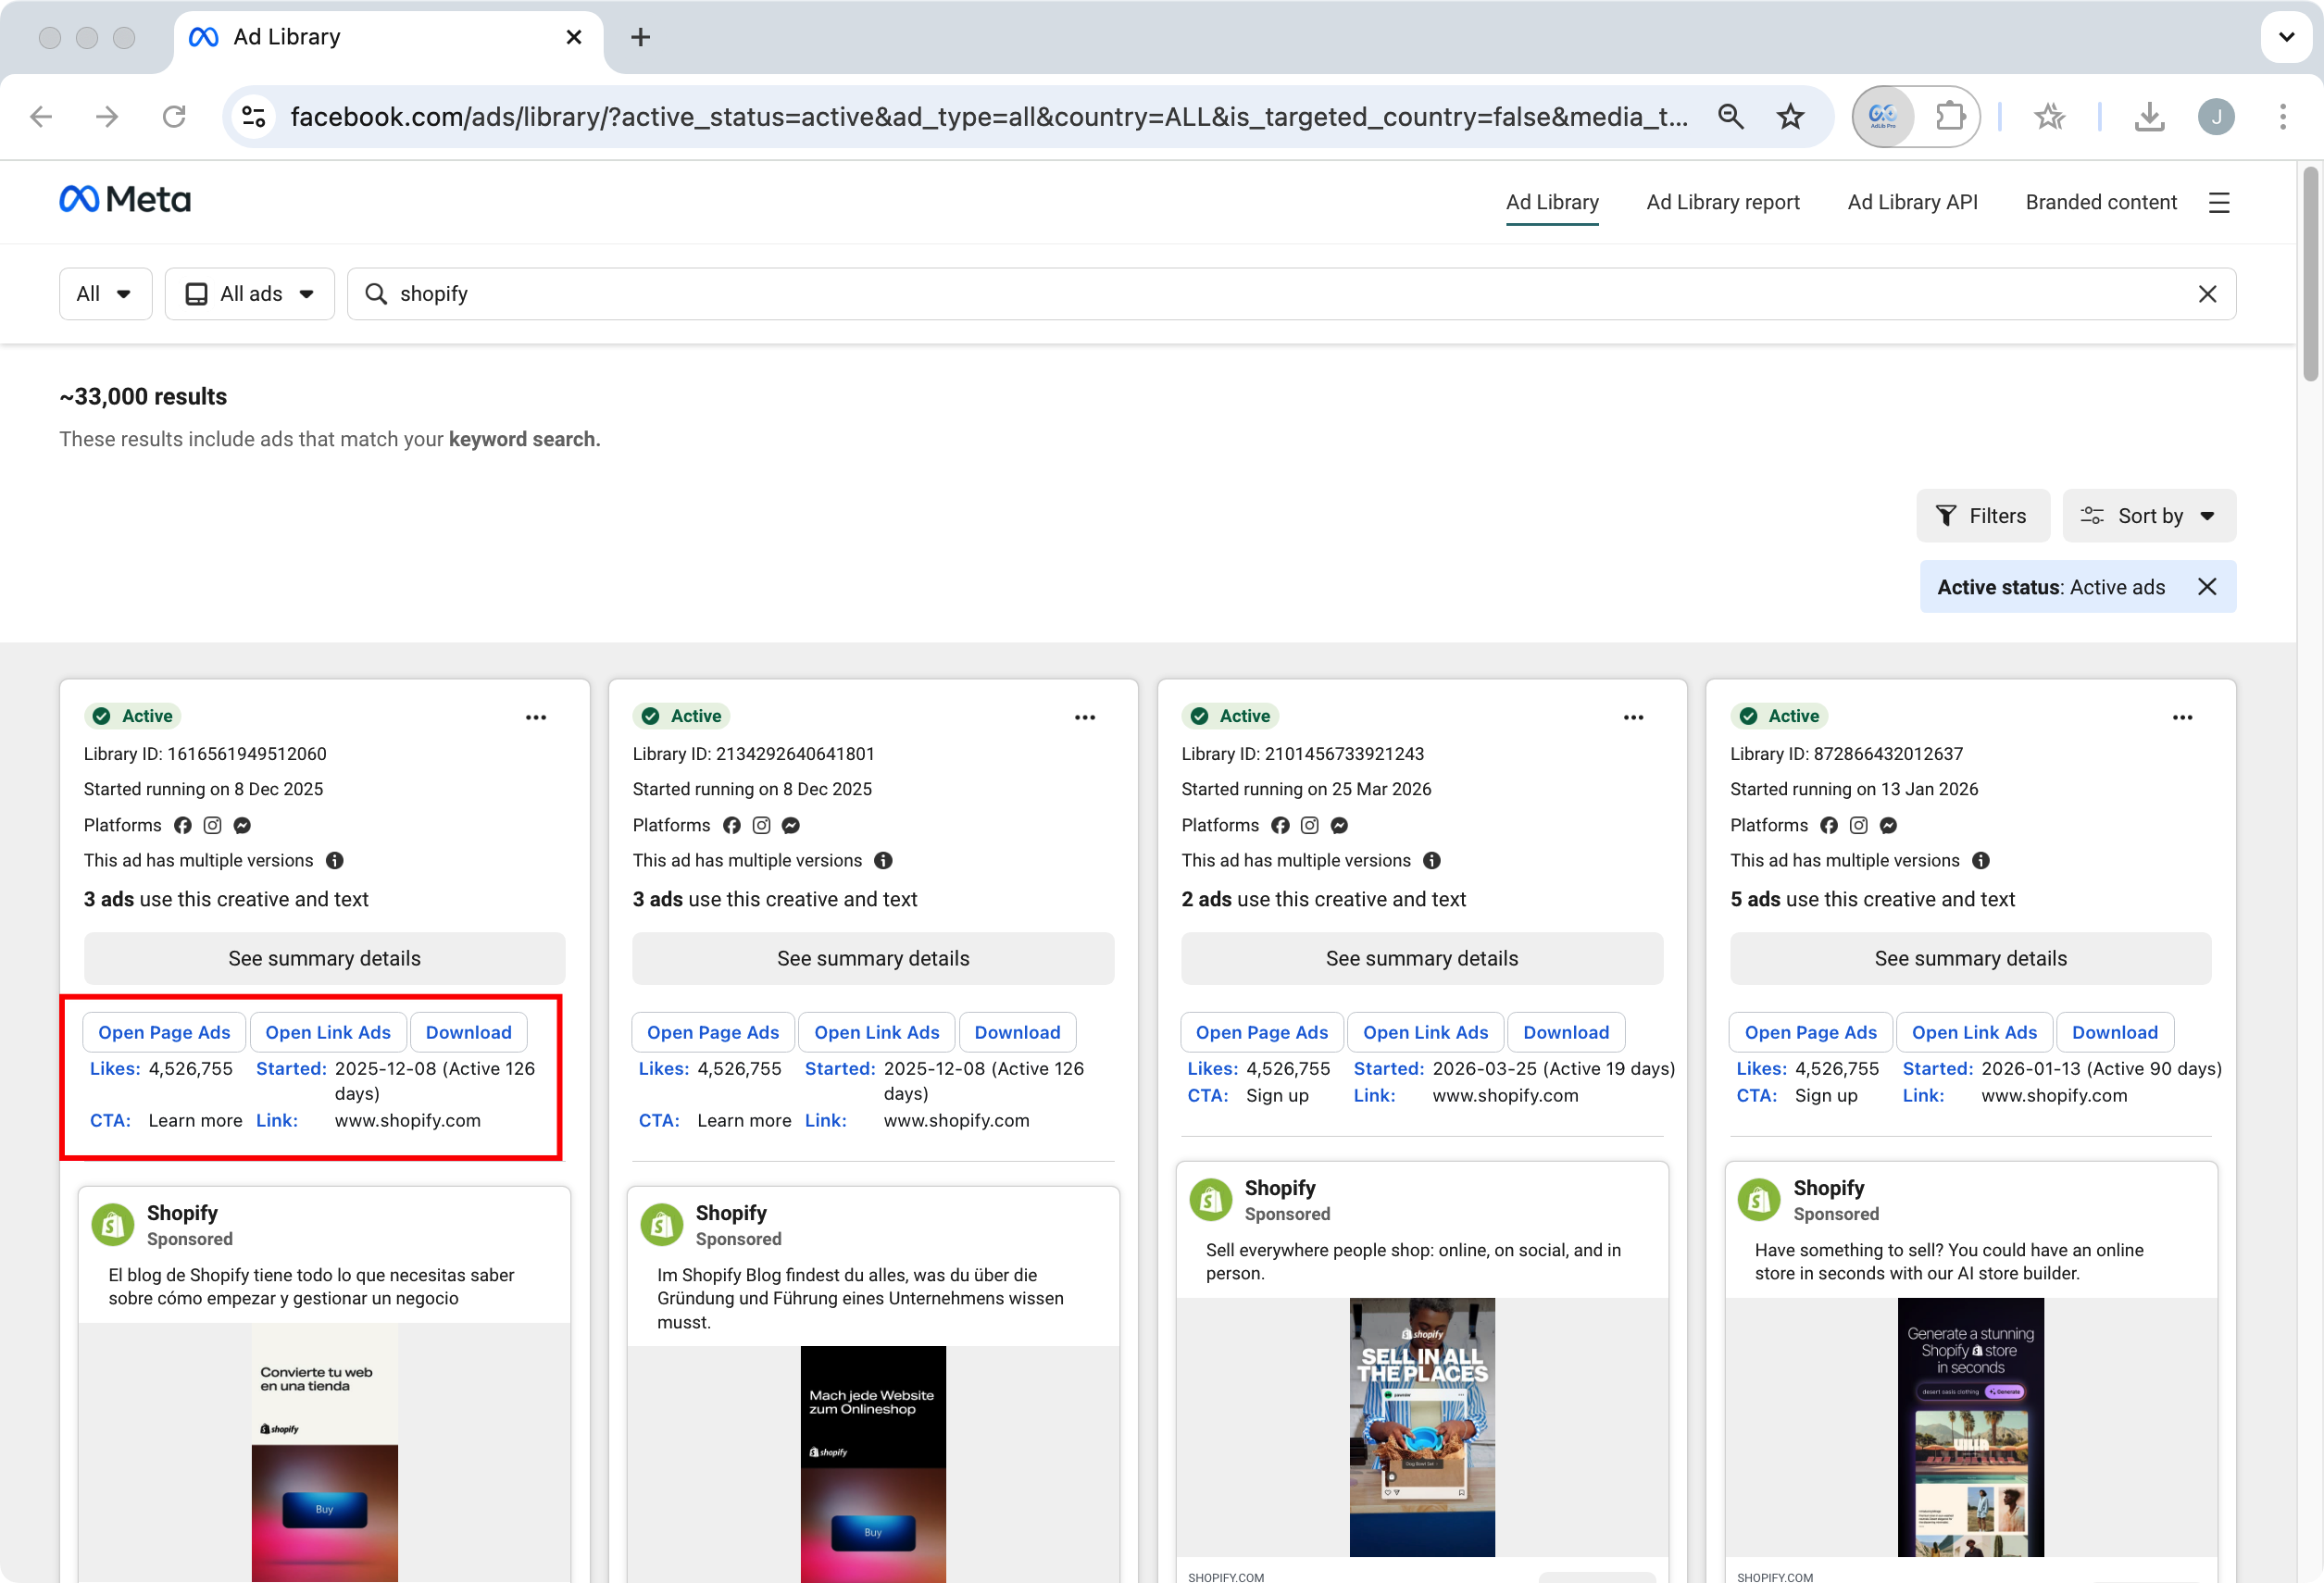Open Chrome's three-dot menu

(x=2283, y=117)
